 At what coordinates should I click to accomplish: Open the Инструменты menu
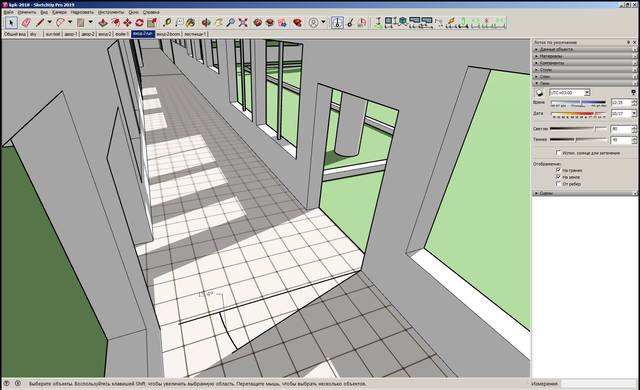pyautogui.click(x=111, y=12)
